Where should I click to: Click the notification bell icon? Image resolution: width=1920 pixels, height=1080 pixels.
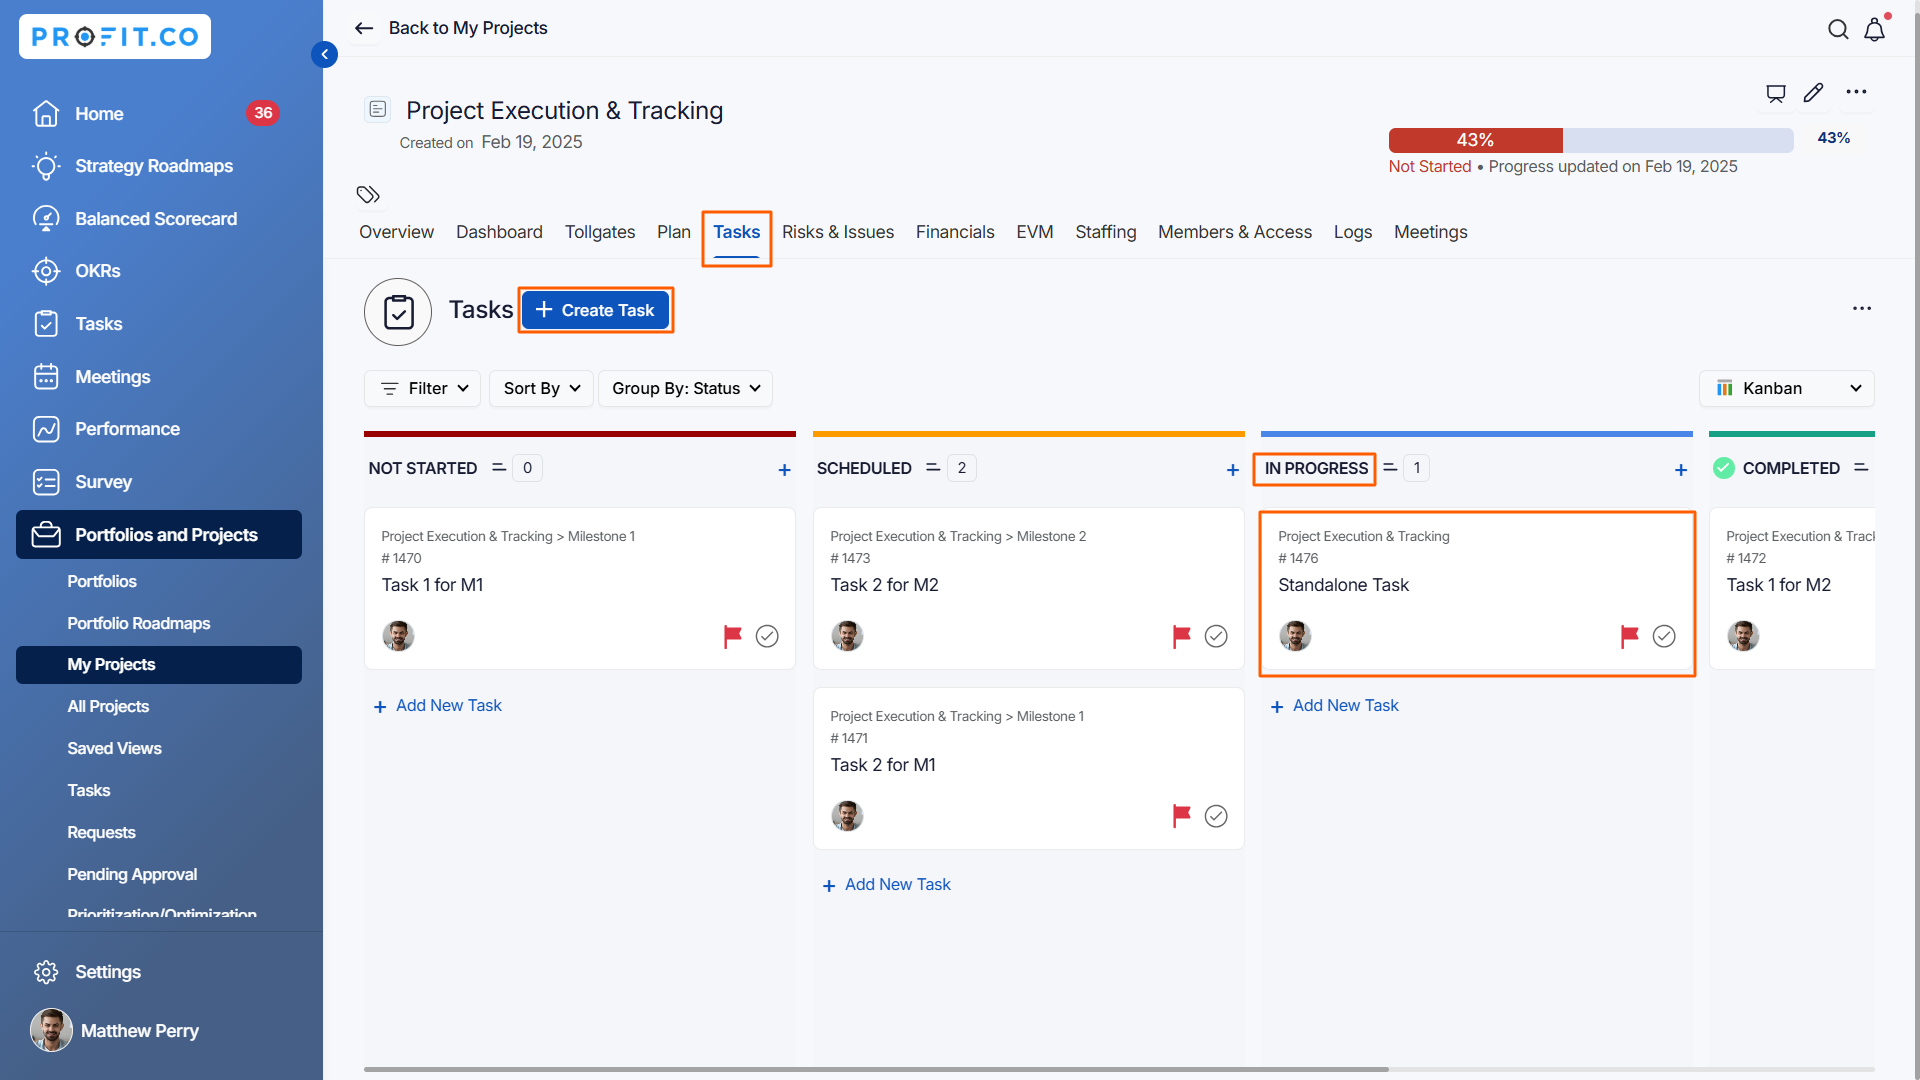click(1875, 30)
